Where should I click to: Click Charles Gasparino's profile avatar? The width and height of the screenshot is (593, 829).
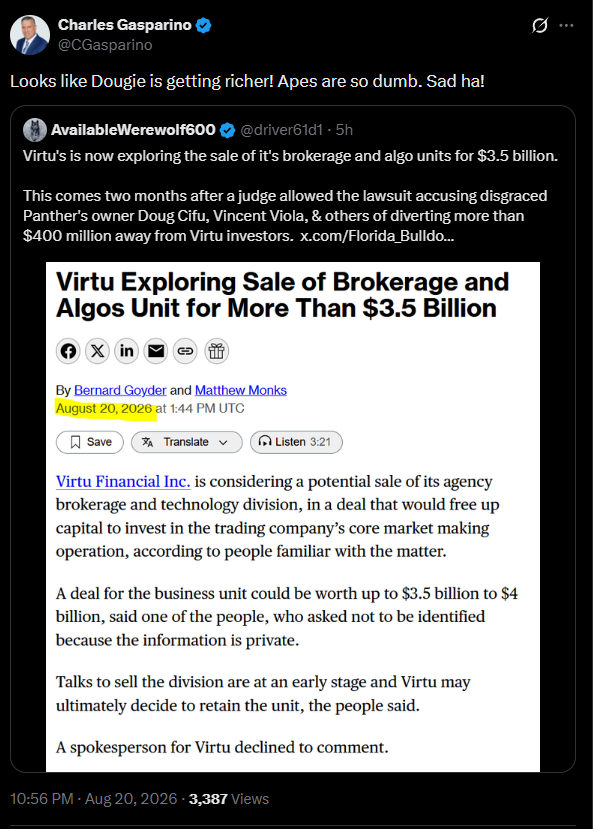click(x=30, y=35)
